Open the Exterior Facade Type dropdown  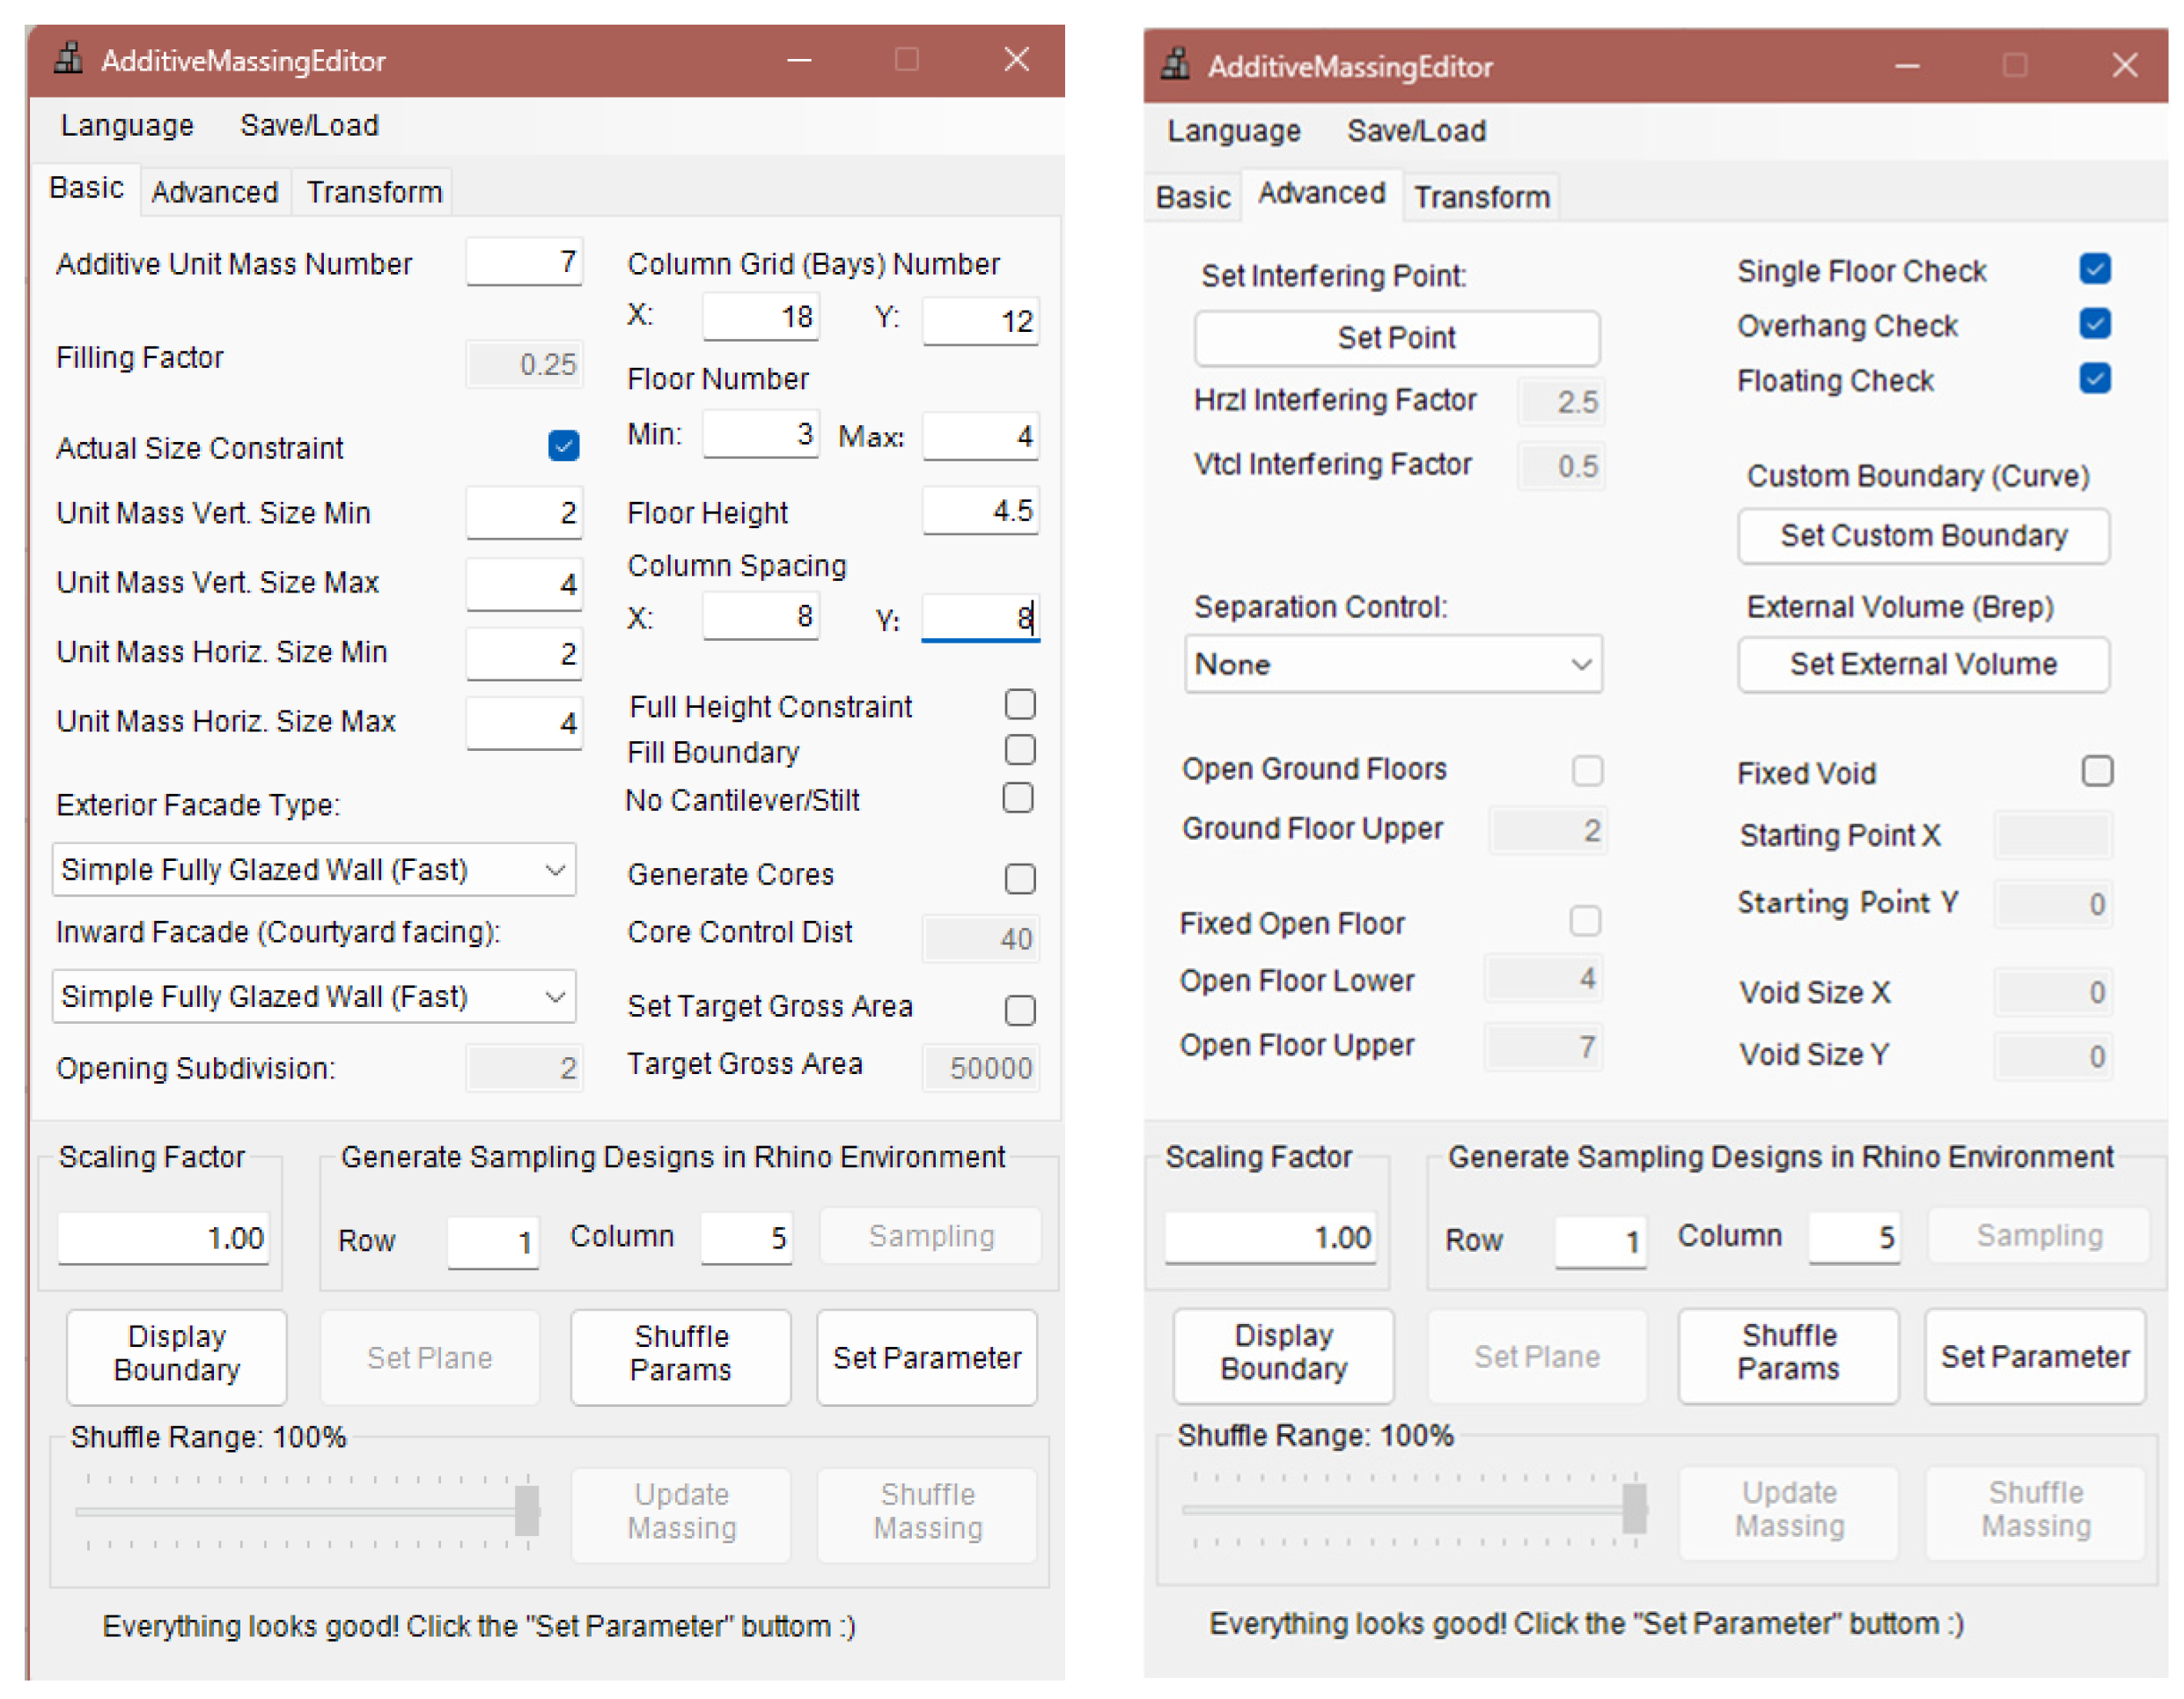[313, 870]
